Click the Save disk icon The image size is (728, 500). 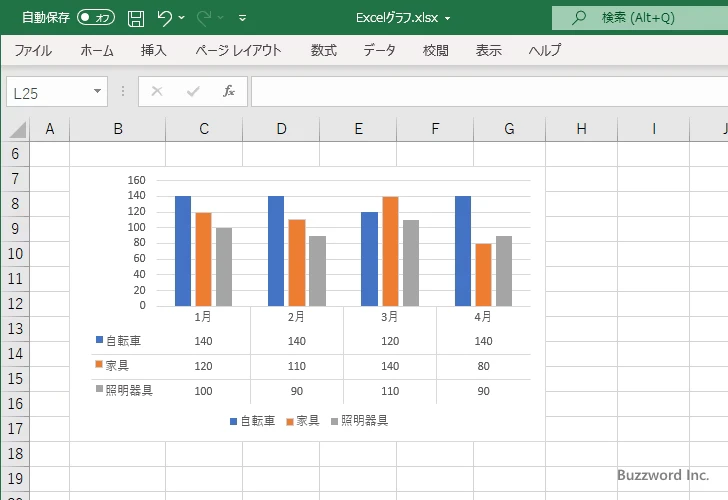click(136, 18)
